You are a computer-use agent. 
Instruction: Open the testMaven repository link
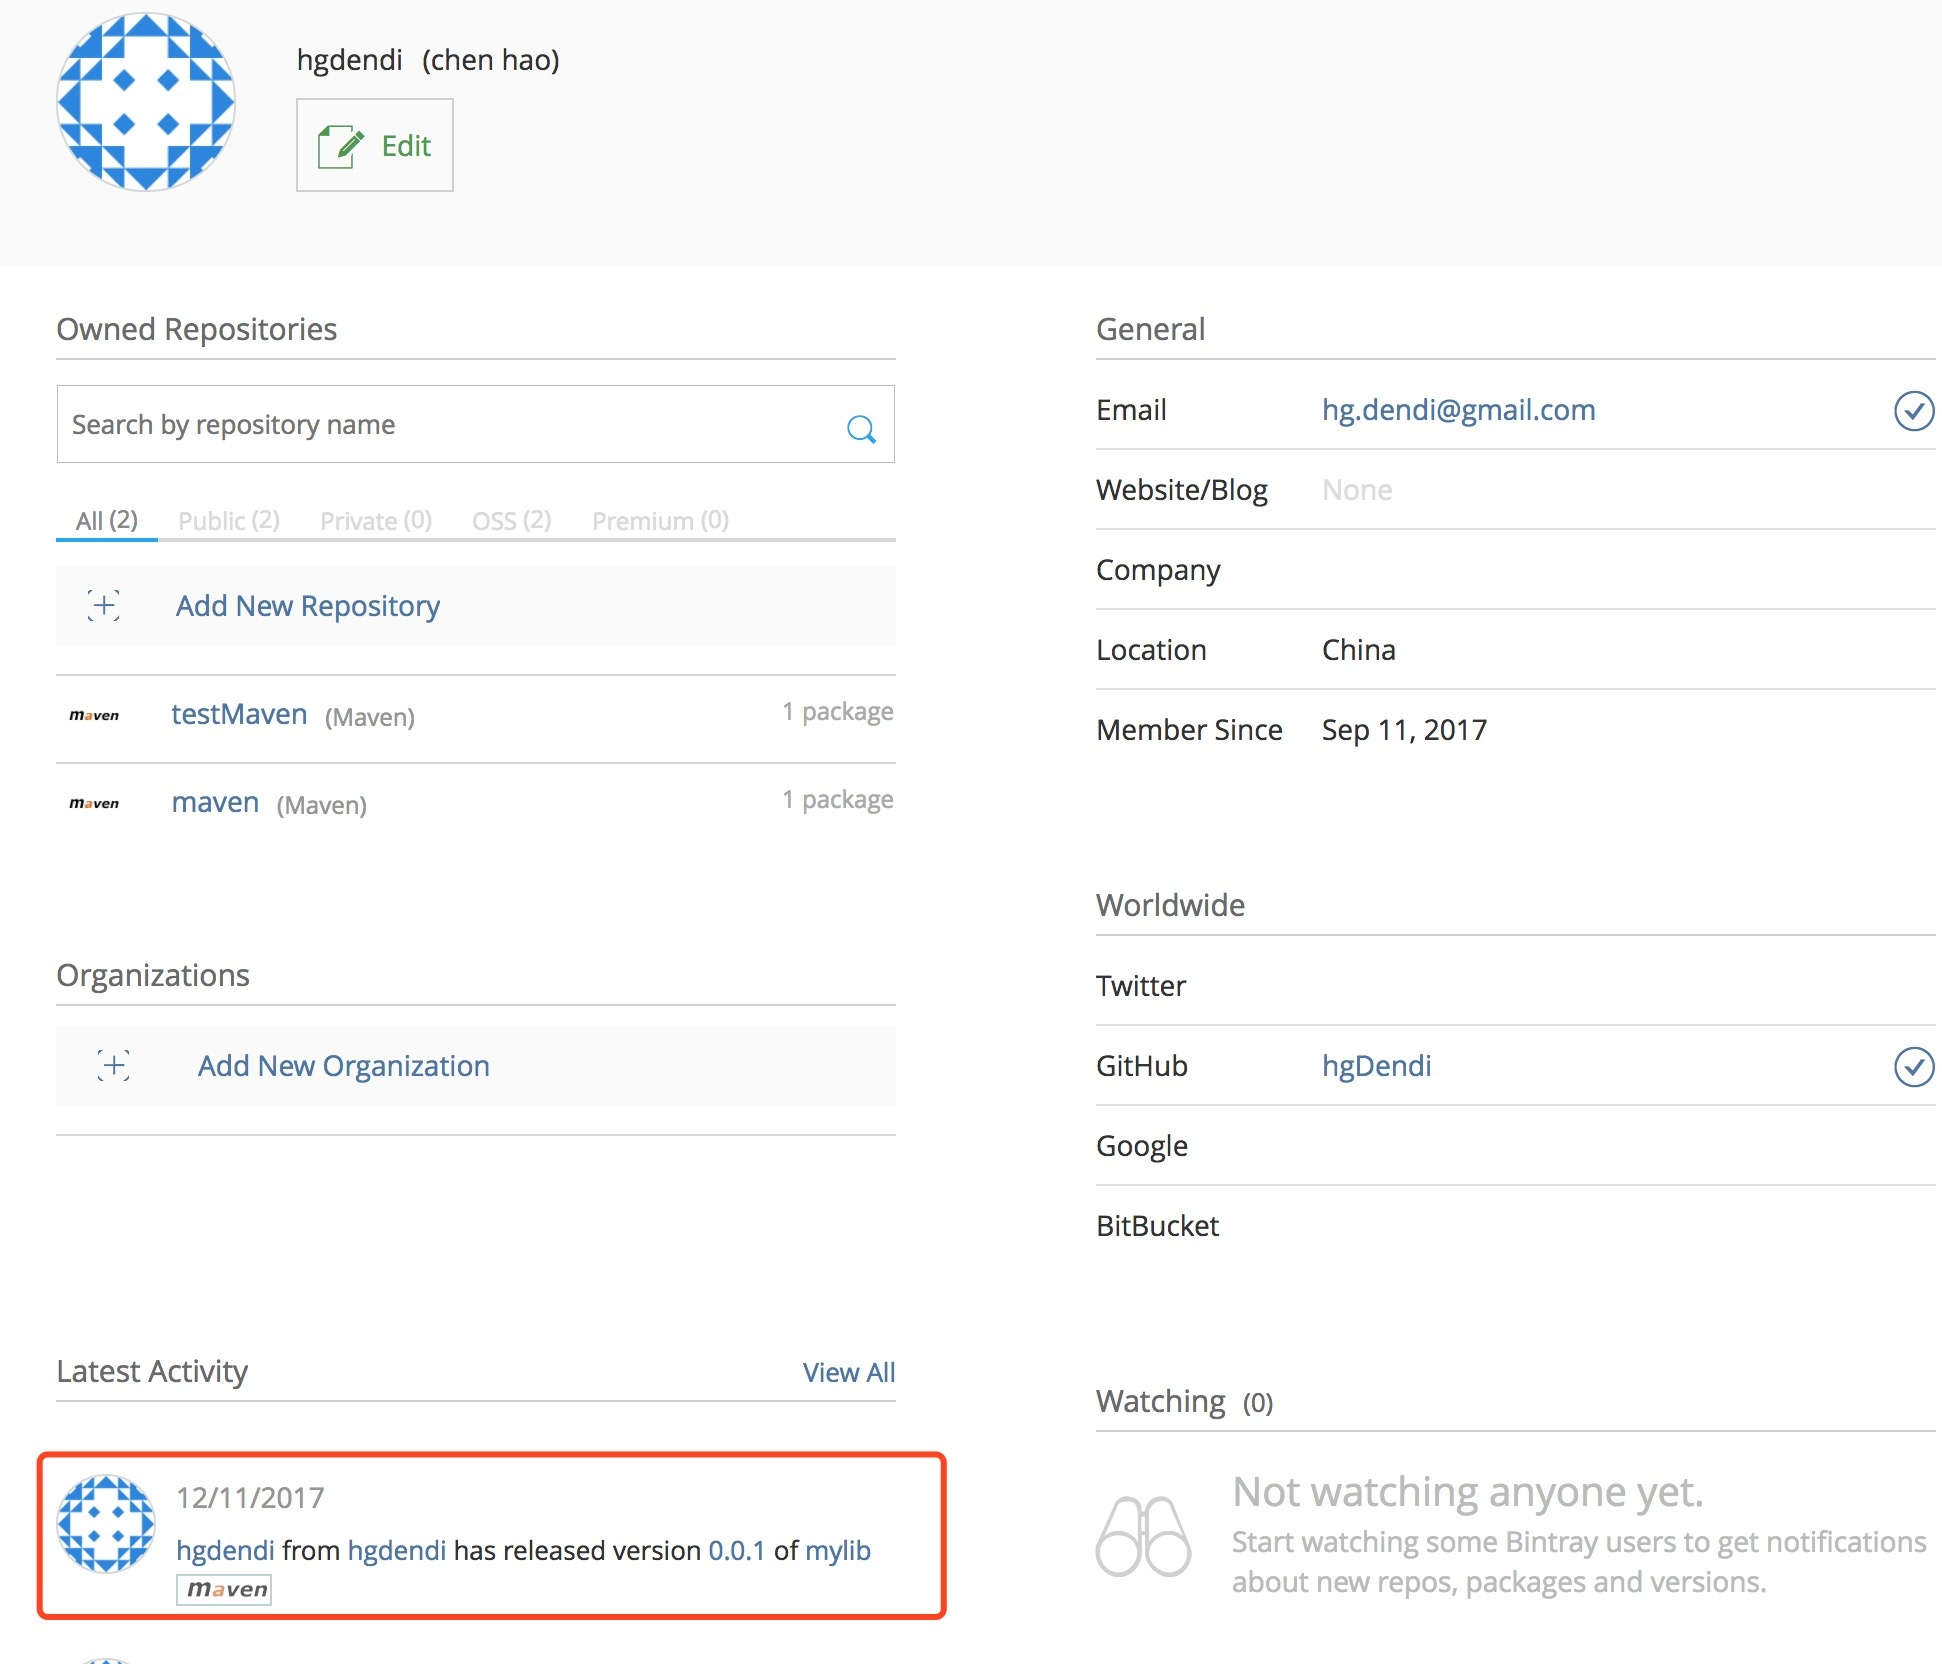[x=239, y=715]
